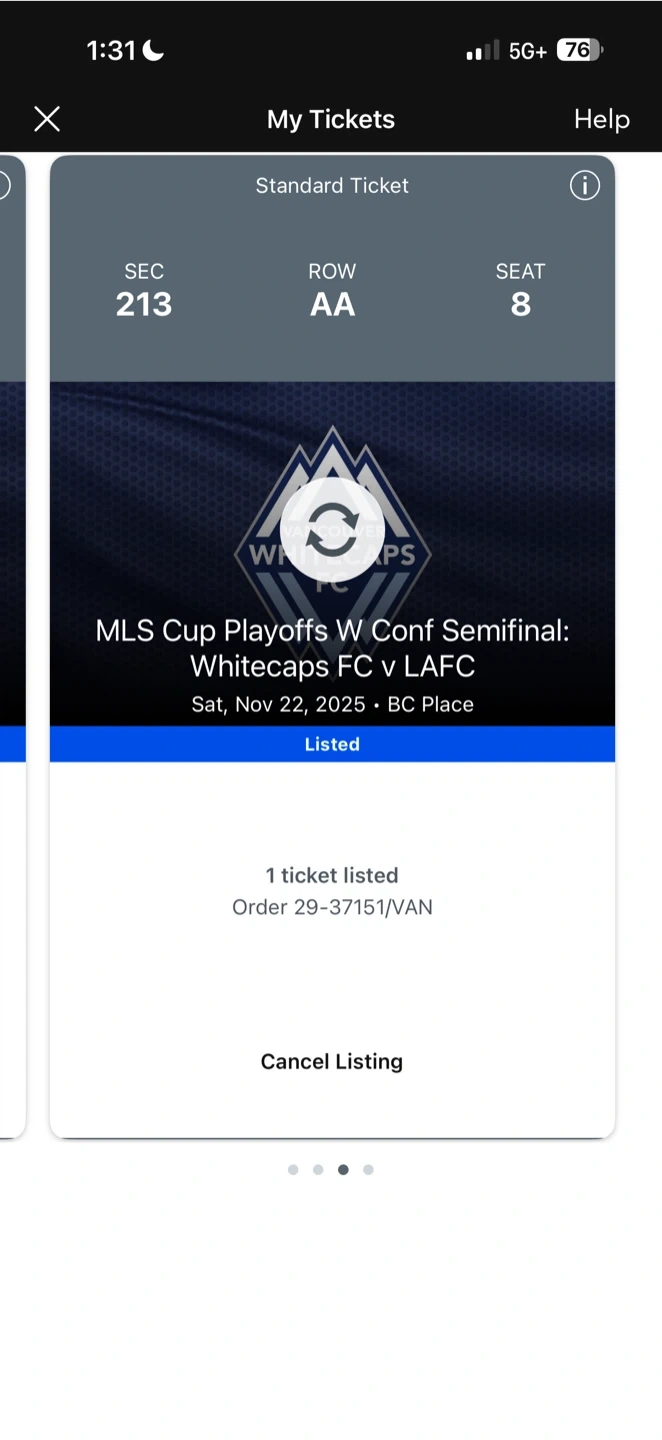Tap the cellular signal bars icon

483,51
